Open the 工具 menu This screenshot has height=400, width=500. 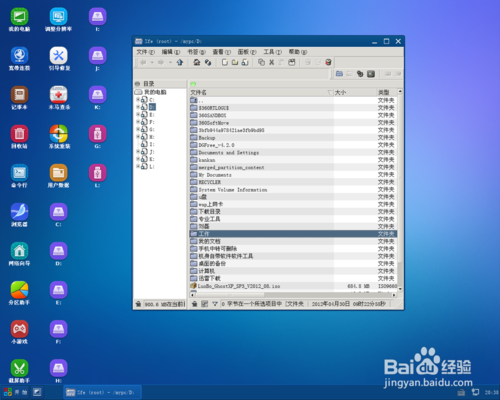(272, 52)
